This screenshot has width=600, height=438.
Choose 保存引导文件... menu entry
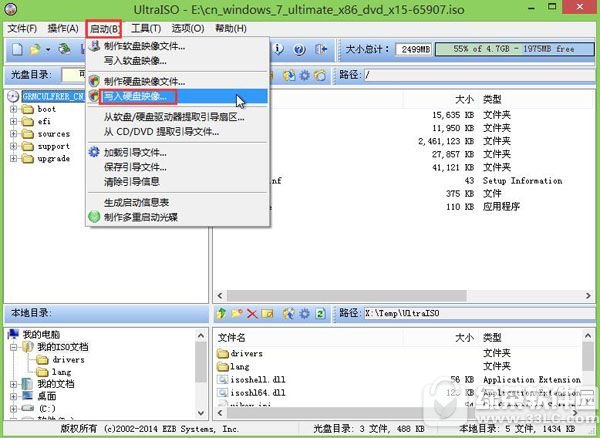pyautogui.click(x=178, y=167)
